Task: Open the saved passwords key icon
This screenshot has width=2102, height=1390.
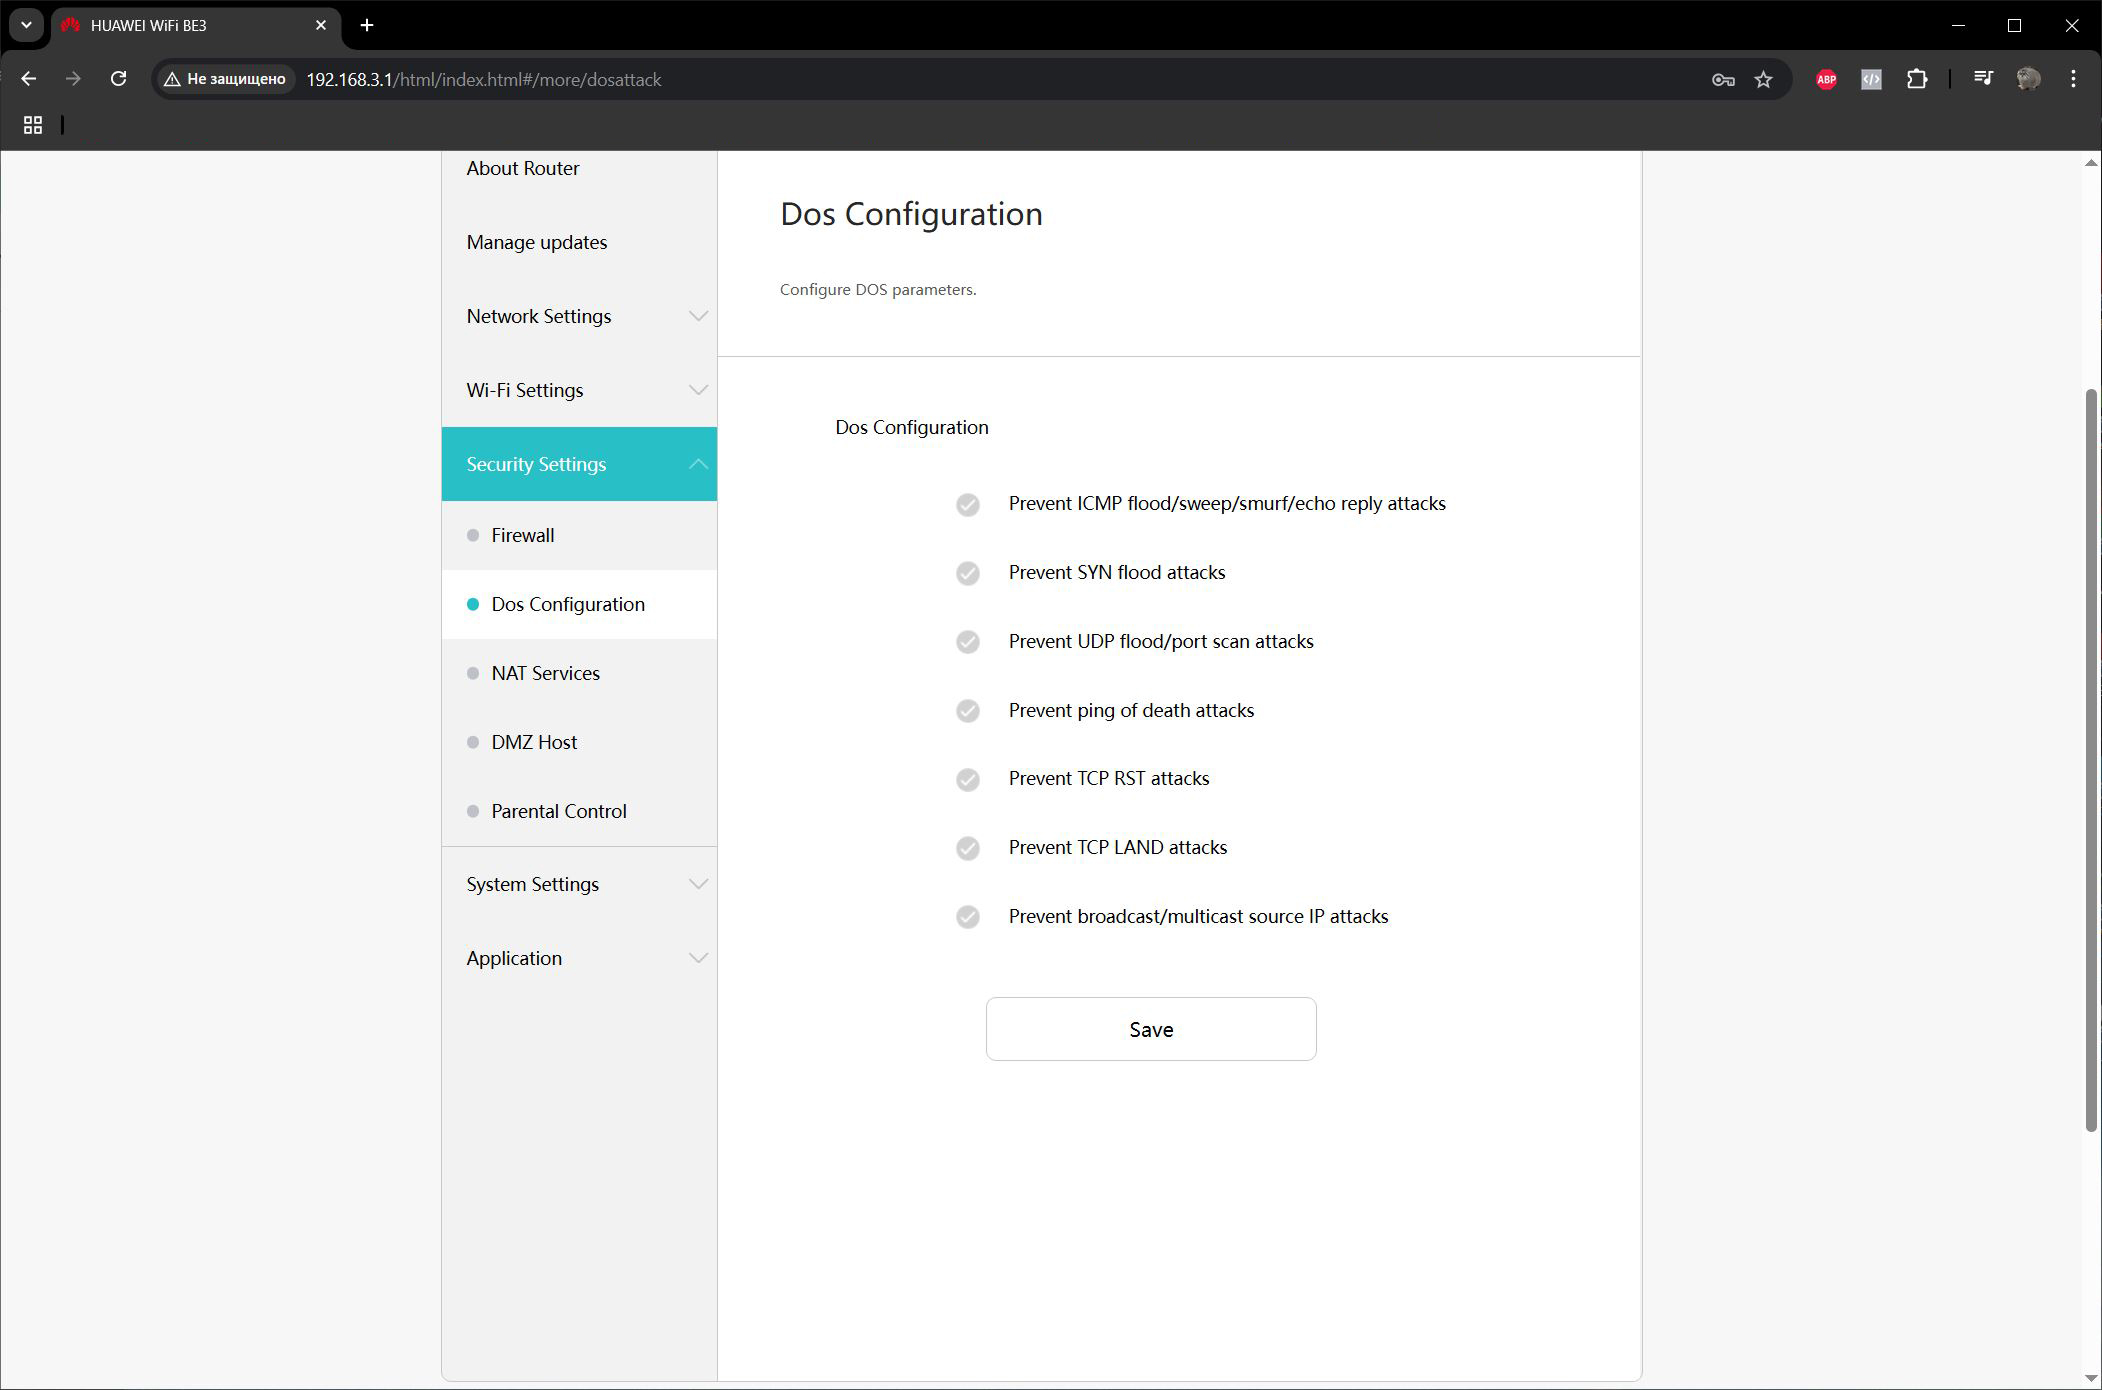Action: (1722, 80)
